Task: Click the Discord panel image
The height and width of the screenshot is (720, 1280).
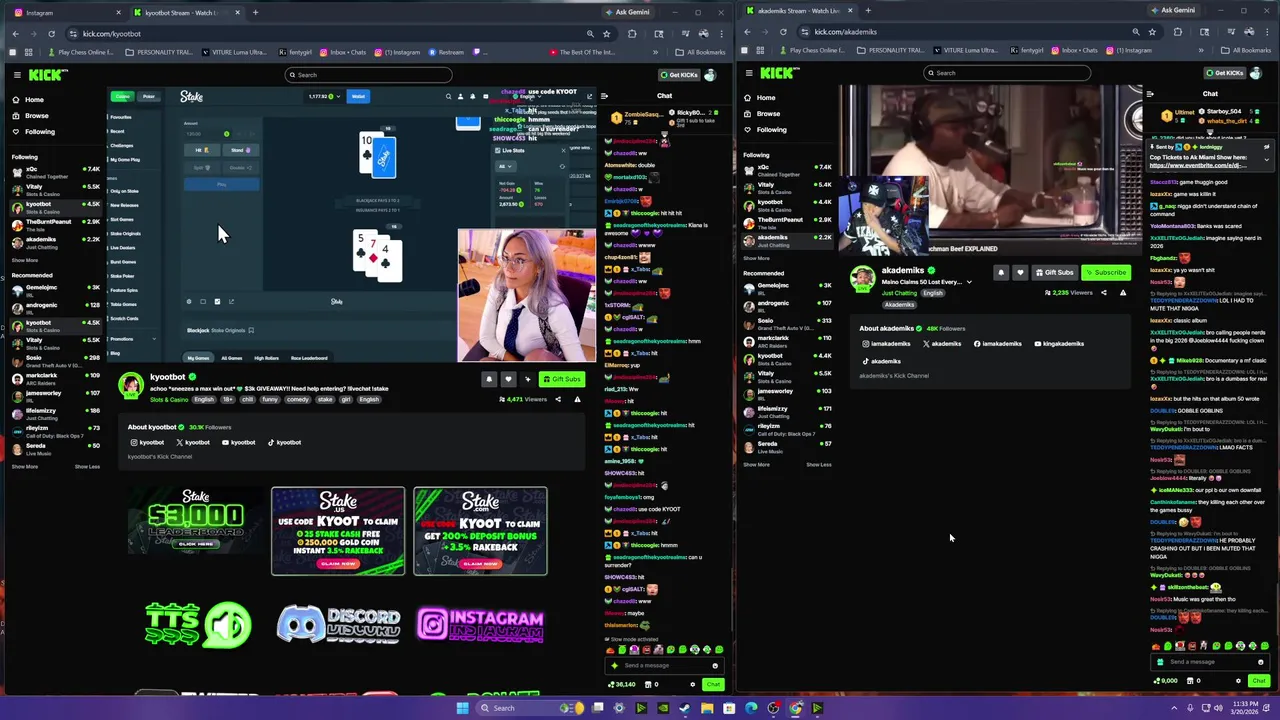Action: click(x=338, y=624)
